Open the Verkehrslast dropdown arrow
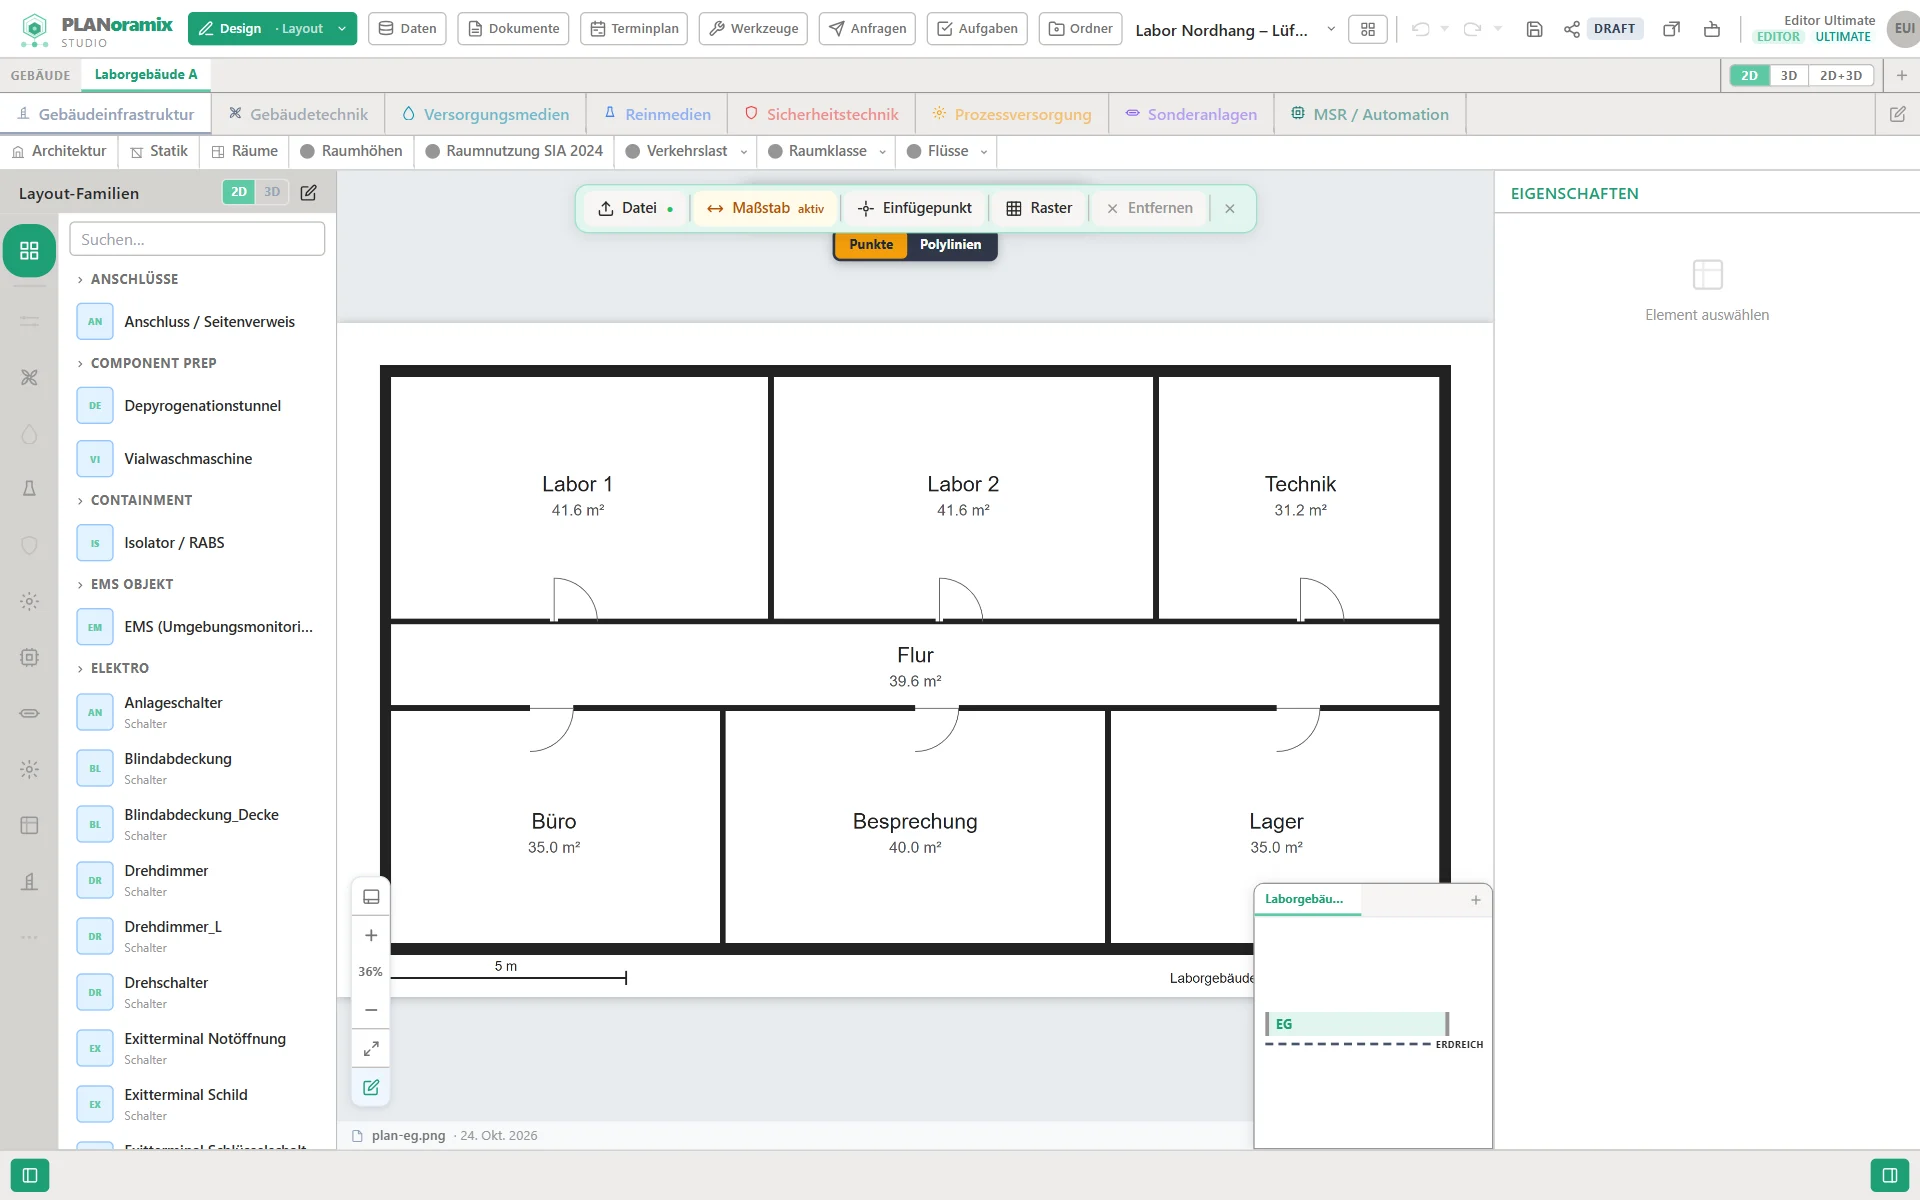 tap(743, 152)
